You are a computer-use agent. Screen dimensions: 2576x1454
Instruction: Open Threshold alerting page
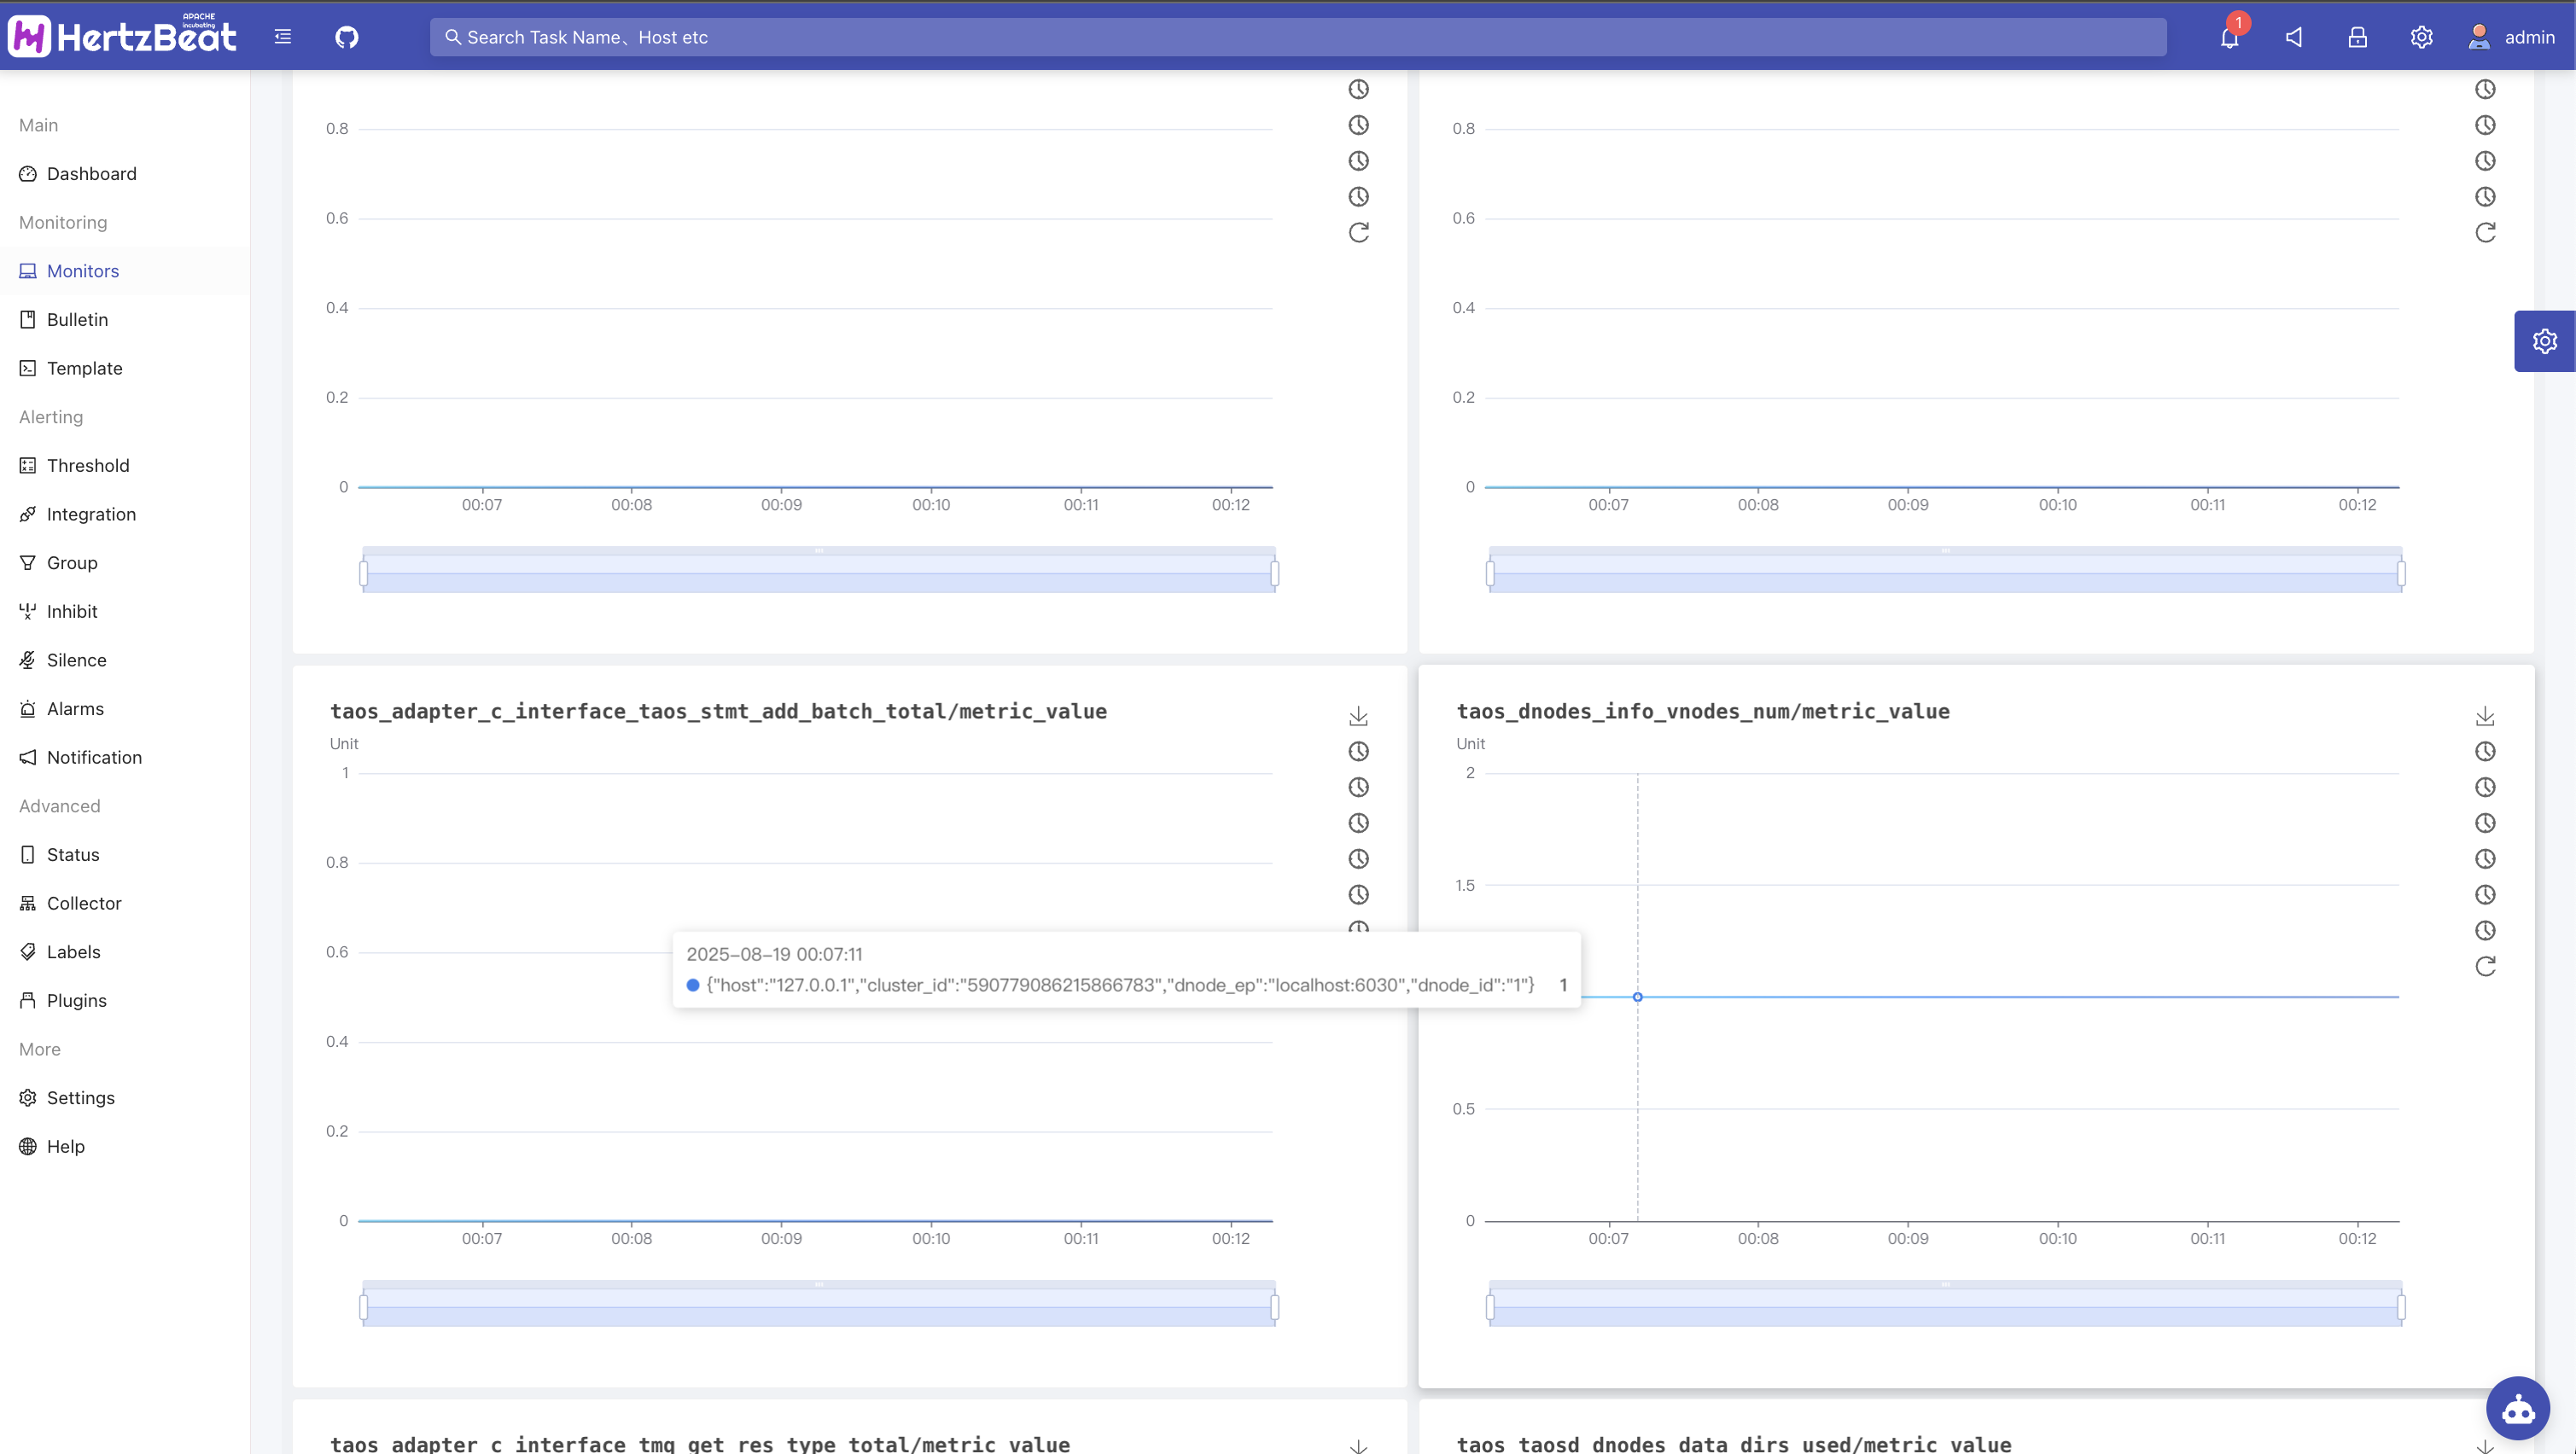pyautogui.click(x=88, y=466)
